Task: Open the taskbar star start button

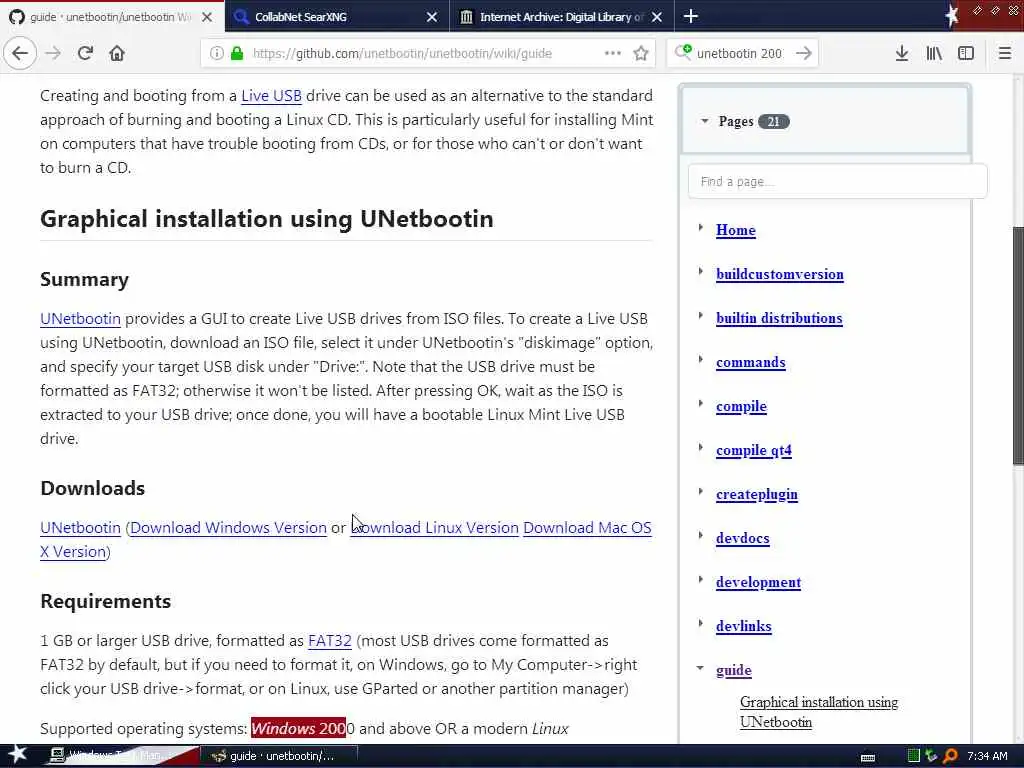Action: tap(17, 754)
